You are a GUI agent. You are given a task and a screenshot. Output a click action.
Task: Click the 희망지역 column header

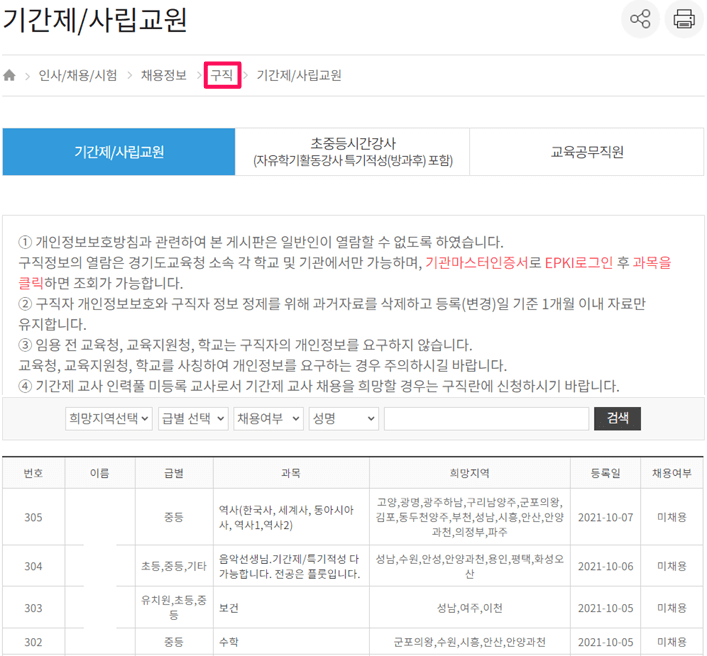[x=469, y=473]
